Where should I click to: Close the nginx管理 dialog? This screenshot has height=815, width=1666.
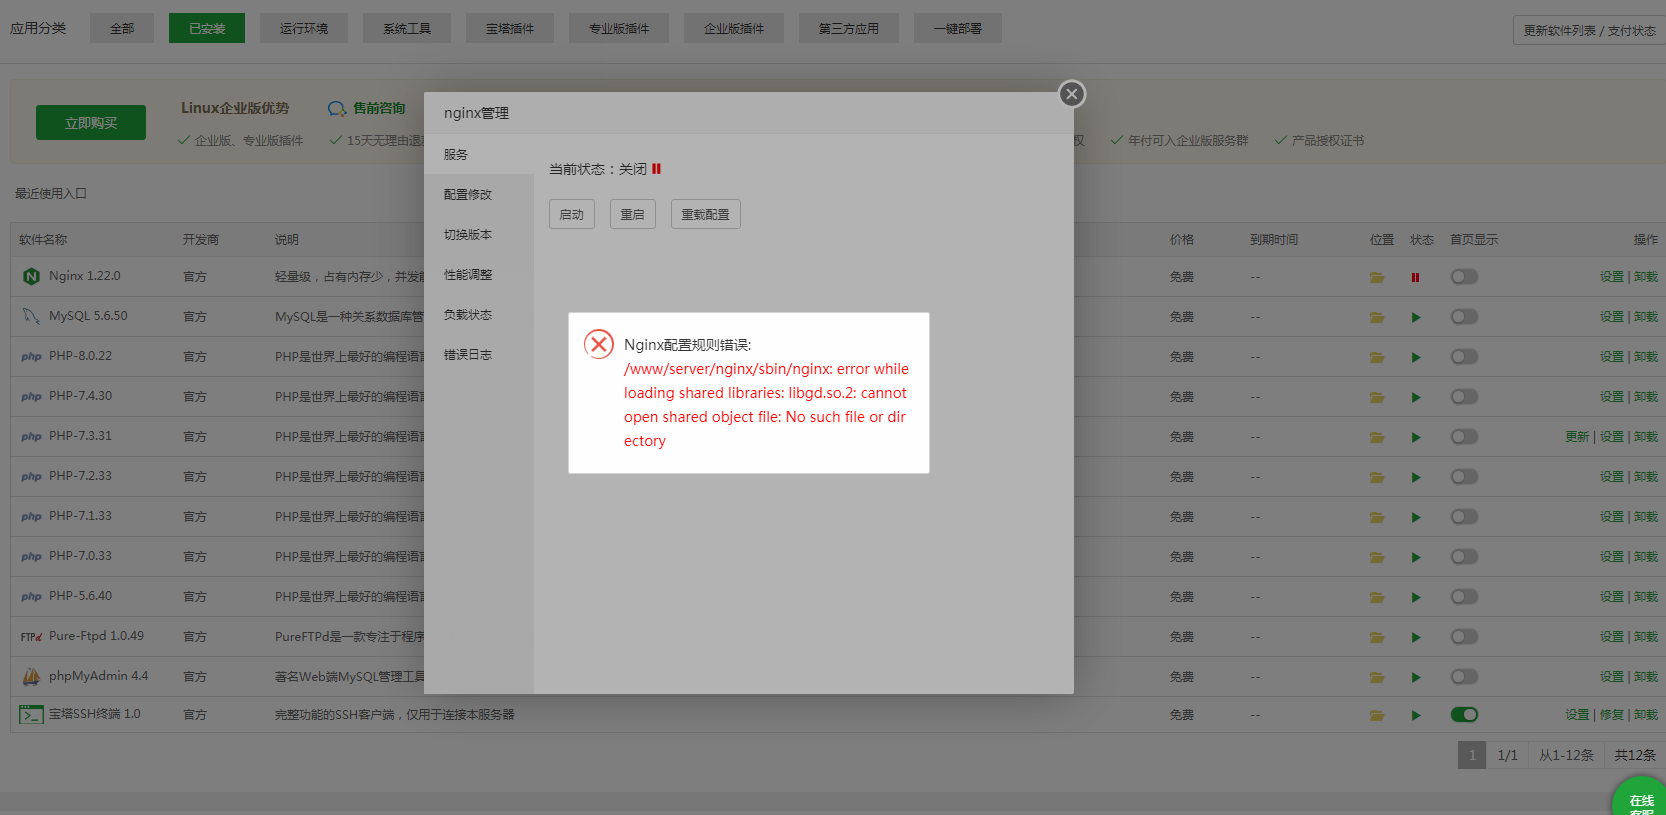pyautogui.click(x=1072, y=94)
